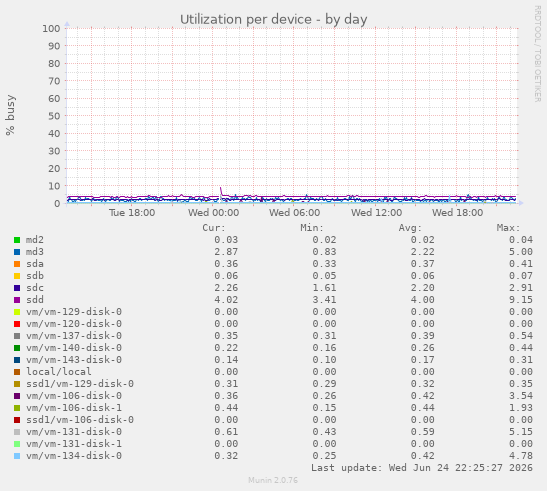Click the vm/vm-131-disk-0 light gray swatch
547x491 pixels.
17,432
